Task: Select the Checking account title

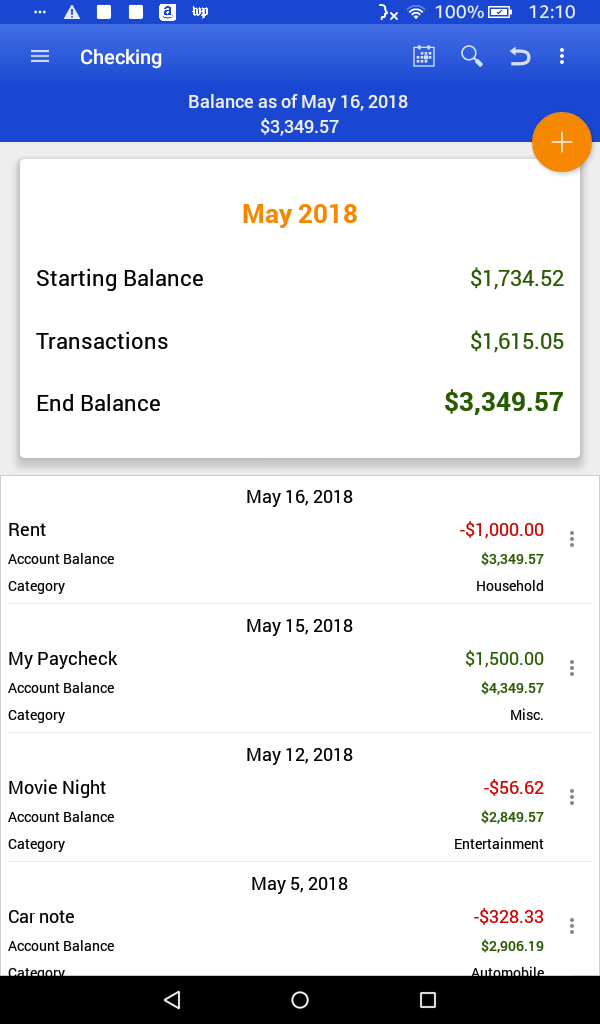Action: 120,57
